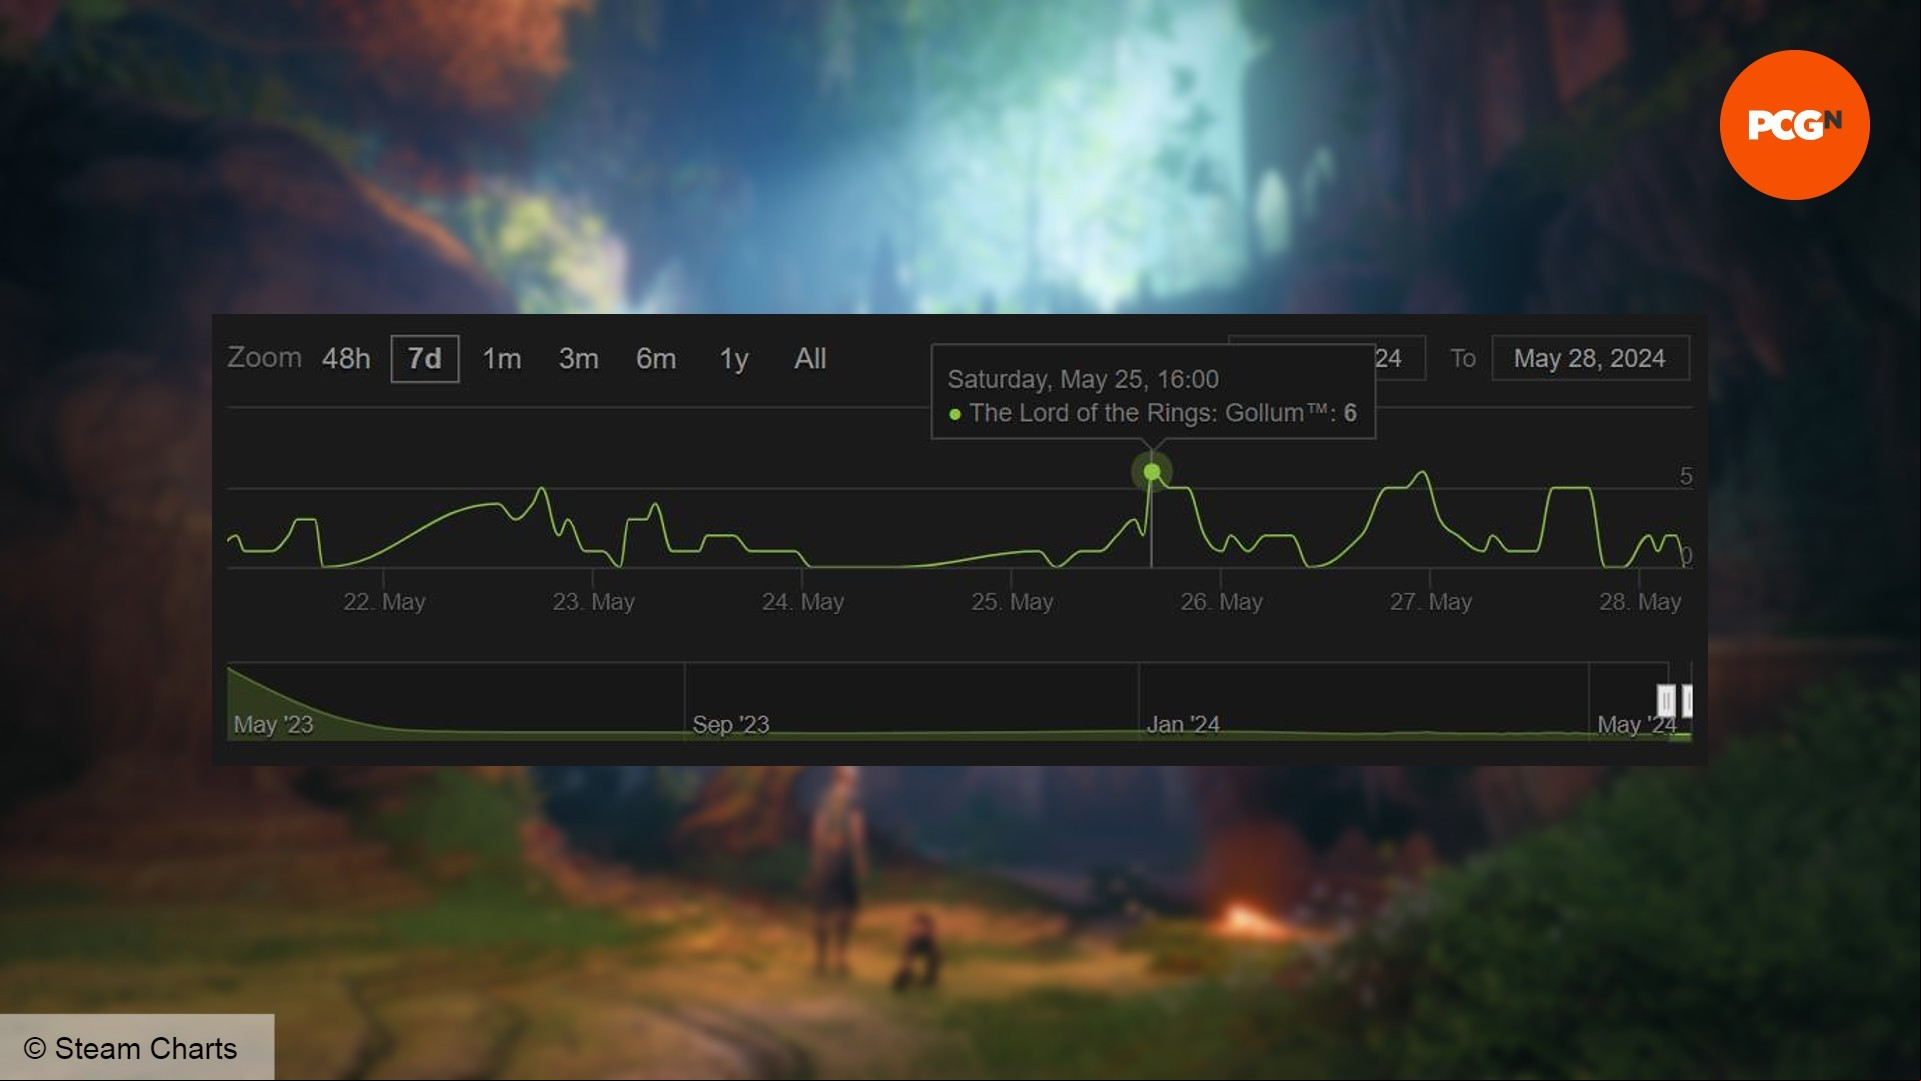
Task: Switch chart zoom to 3m
Action: (579, 359)
